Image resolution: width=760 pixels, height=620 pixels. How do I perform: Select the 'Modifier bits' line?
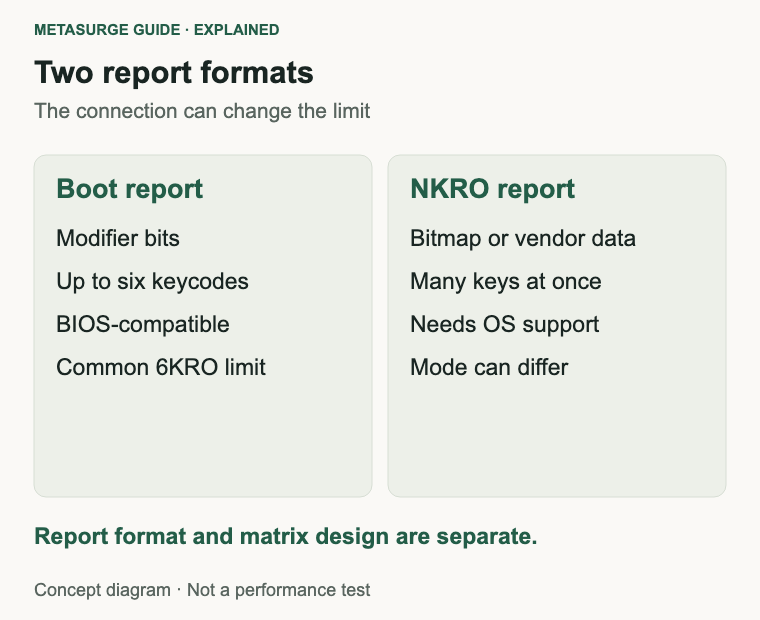tap(118, 238)
